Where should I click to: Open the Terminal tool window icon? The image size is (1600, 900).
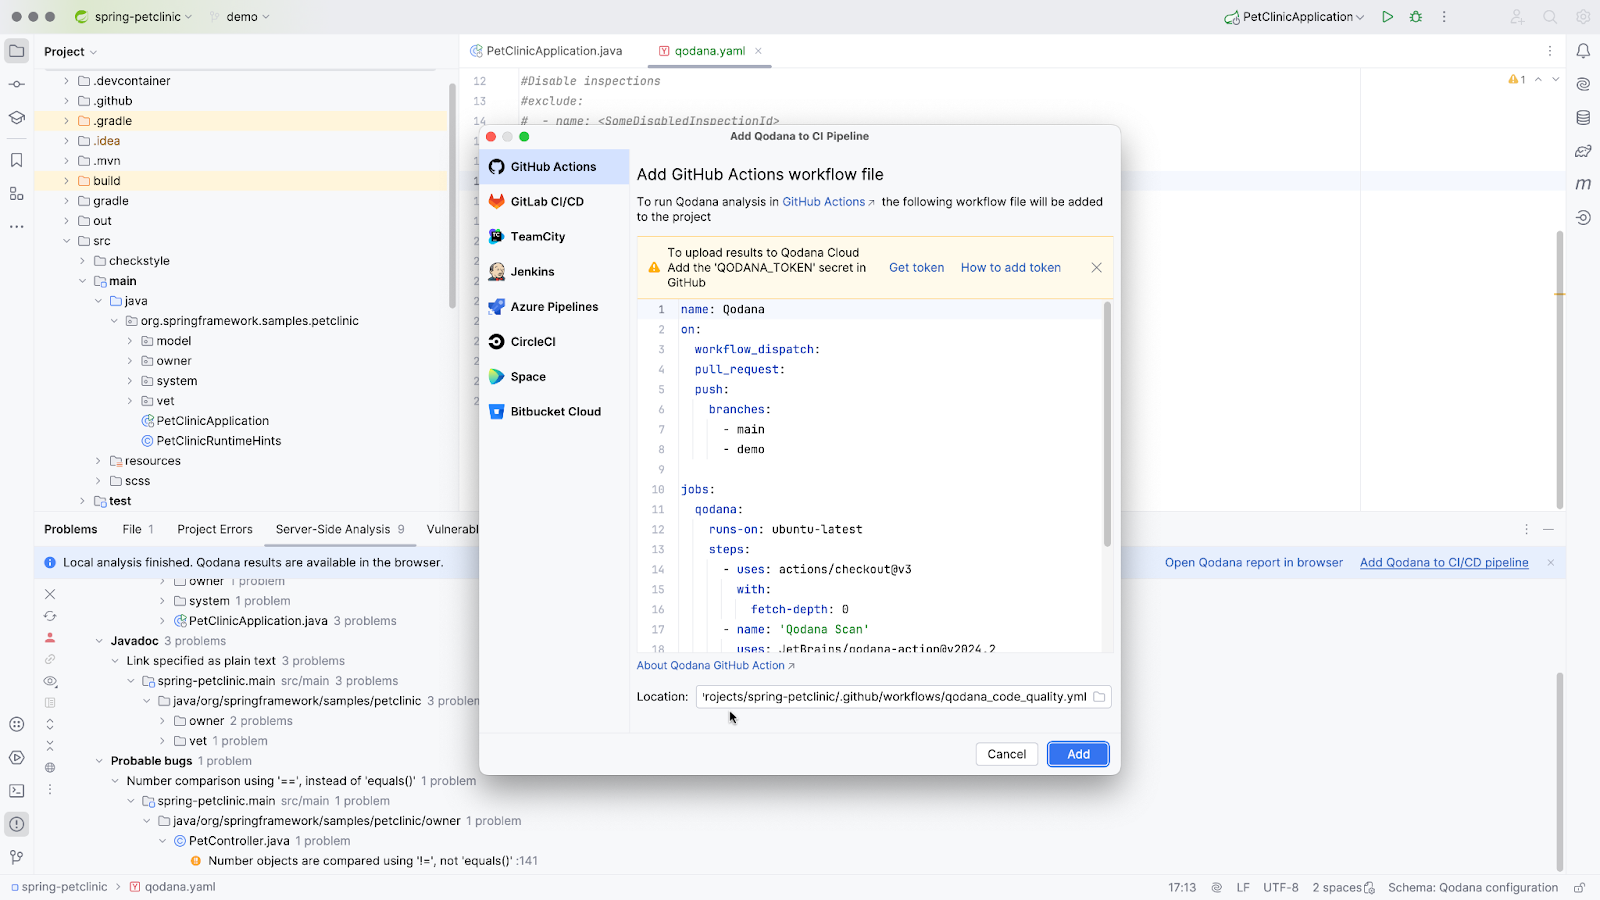tap(17, 791)
